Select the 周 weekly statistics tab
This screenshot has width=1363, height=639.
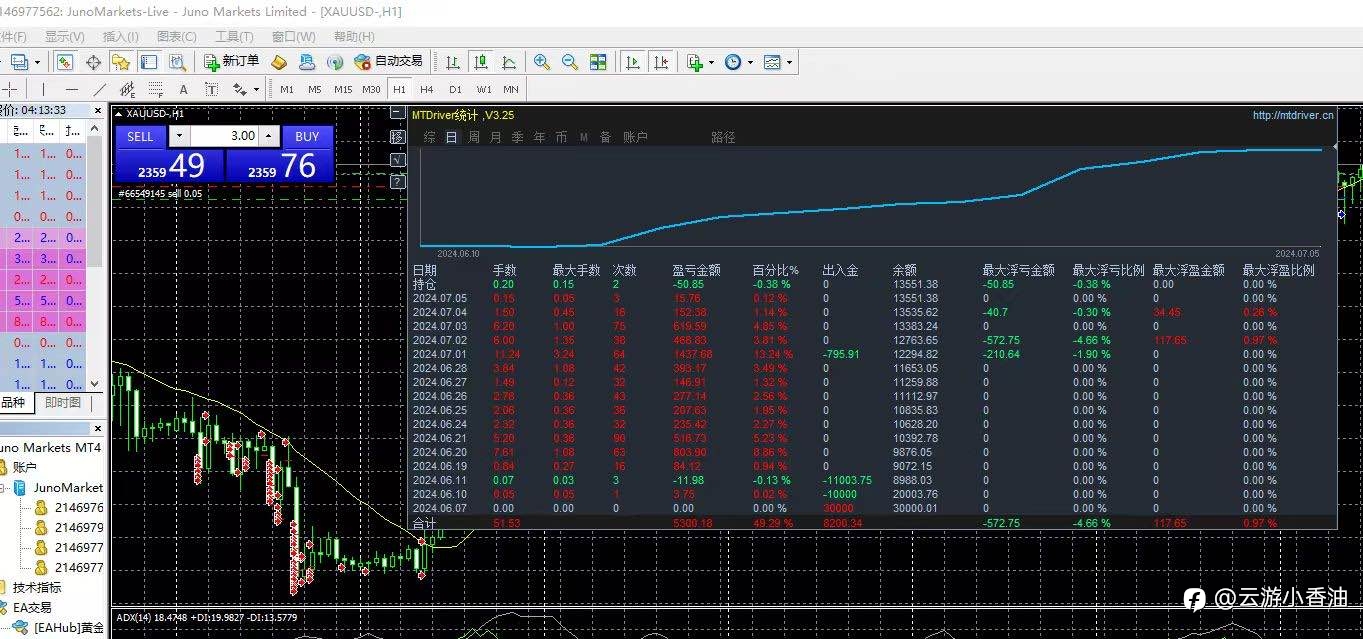coord(474,137)
